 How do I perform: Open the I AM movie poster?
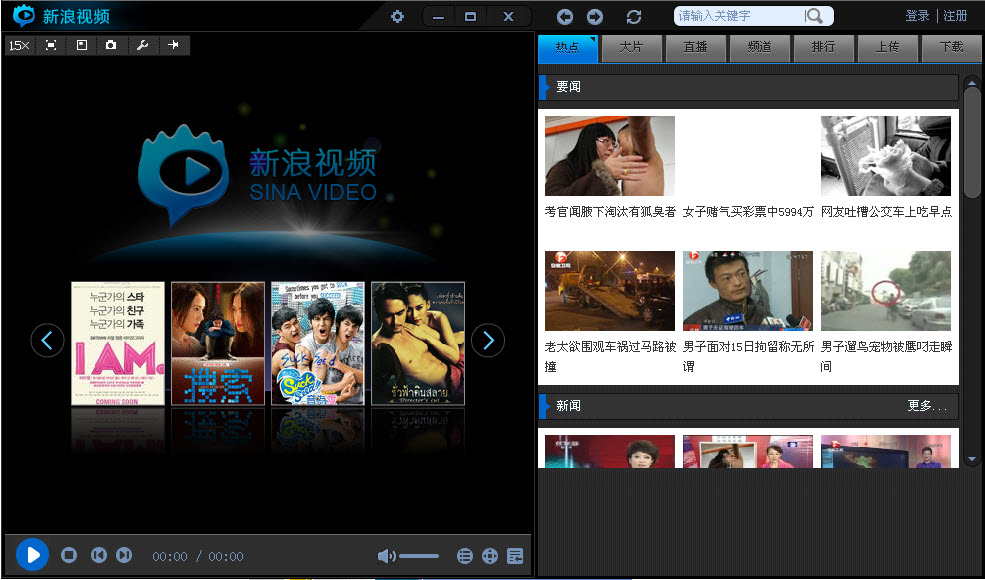(118, 343)
